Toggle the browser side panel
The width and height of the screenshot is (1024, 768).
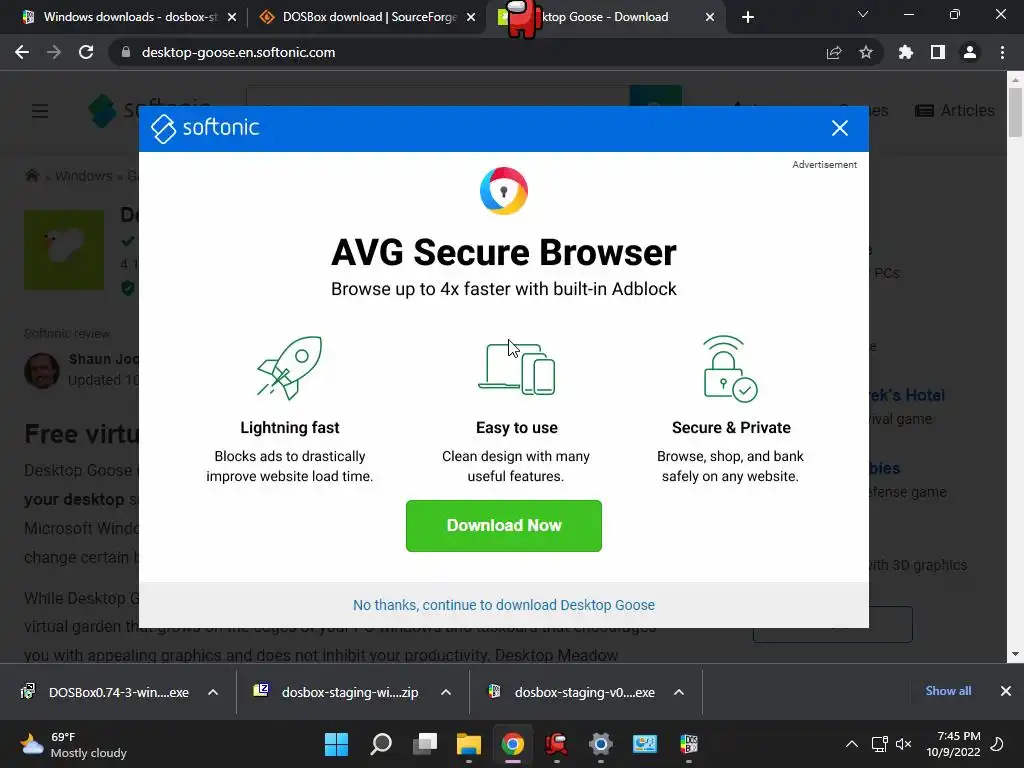pyautogui.click(x=938, y=52)
